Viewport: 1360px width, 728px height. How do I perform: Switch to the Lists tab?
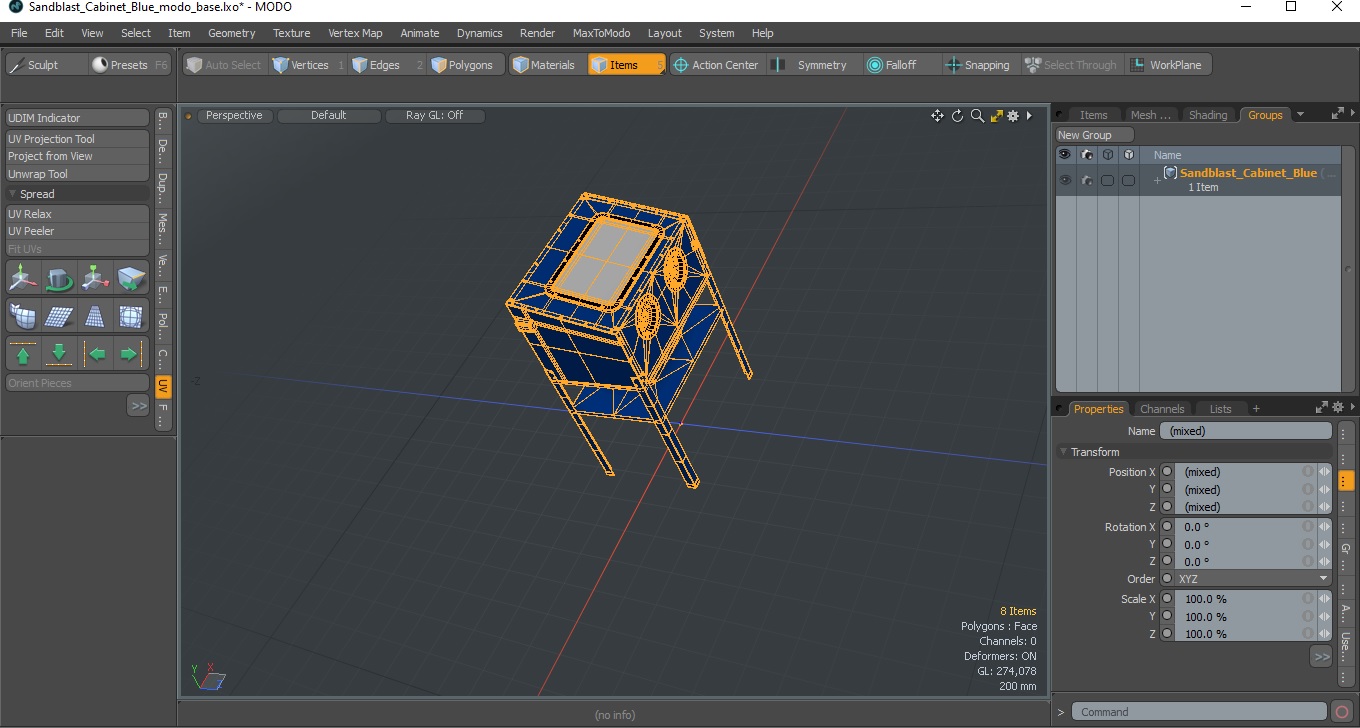coord(1220,409)
